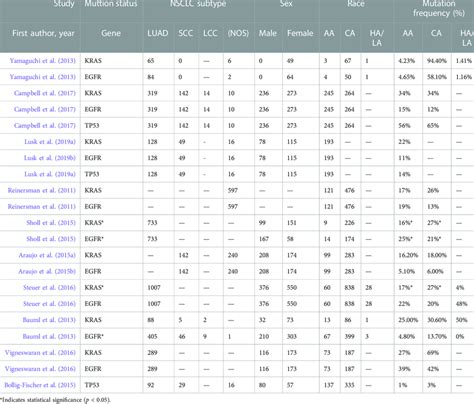Follow the Araujo et al. (2015a) citation link
Screen dimensions: 474x404
point(47,255)
